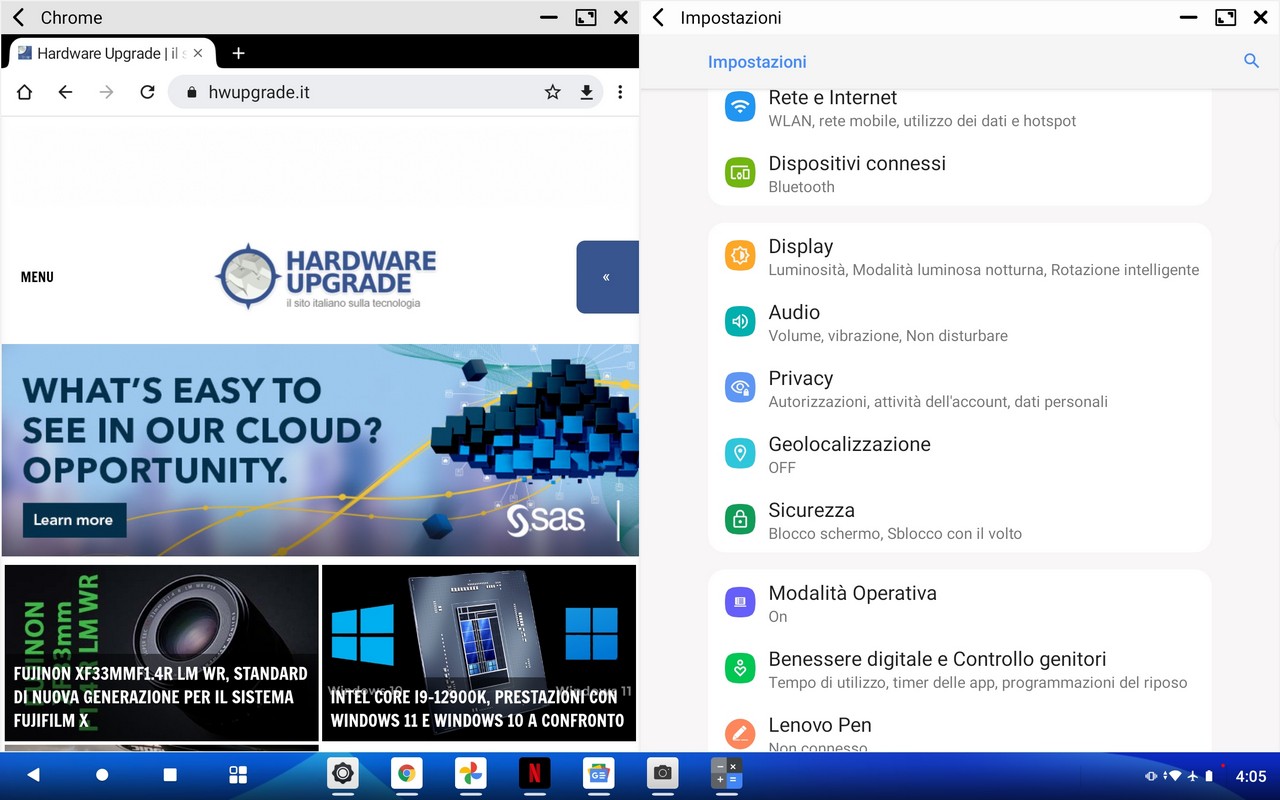Click the hwupgrade.it address bar
The height and width of the screenshot is (800, 1280).
click(385, 92)
